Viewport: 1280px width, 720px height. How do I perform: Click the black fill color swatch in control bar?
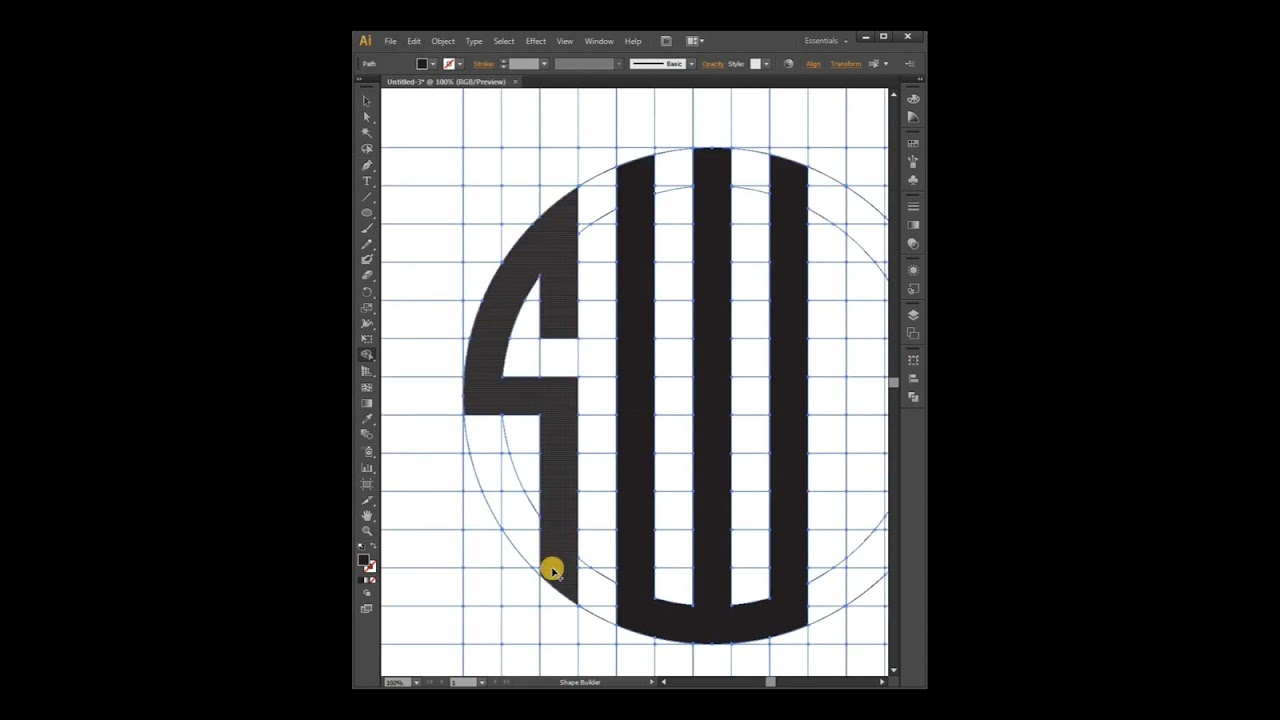point(422,64)
